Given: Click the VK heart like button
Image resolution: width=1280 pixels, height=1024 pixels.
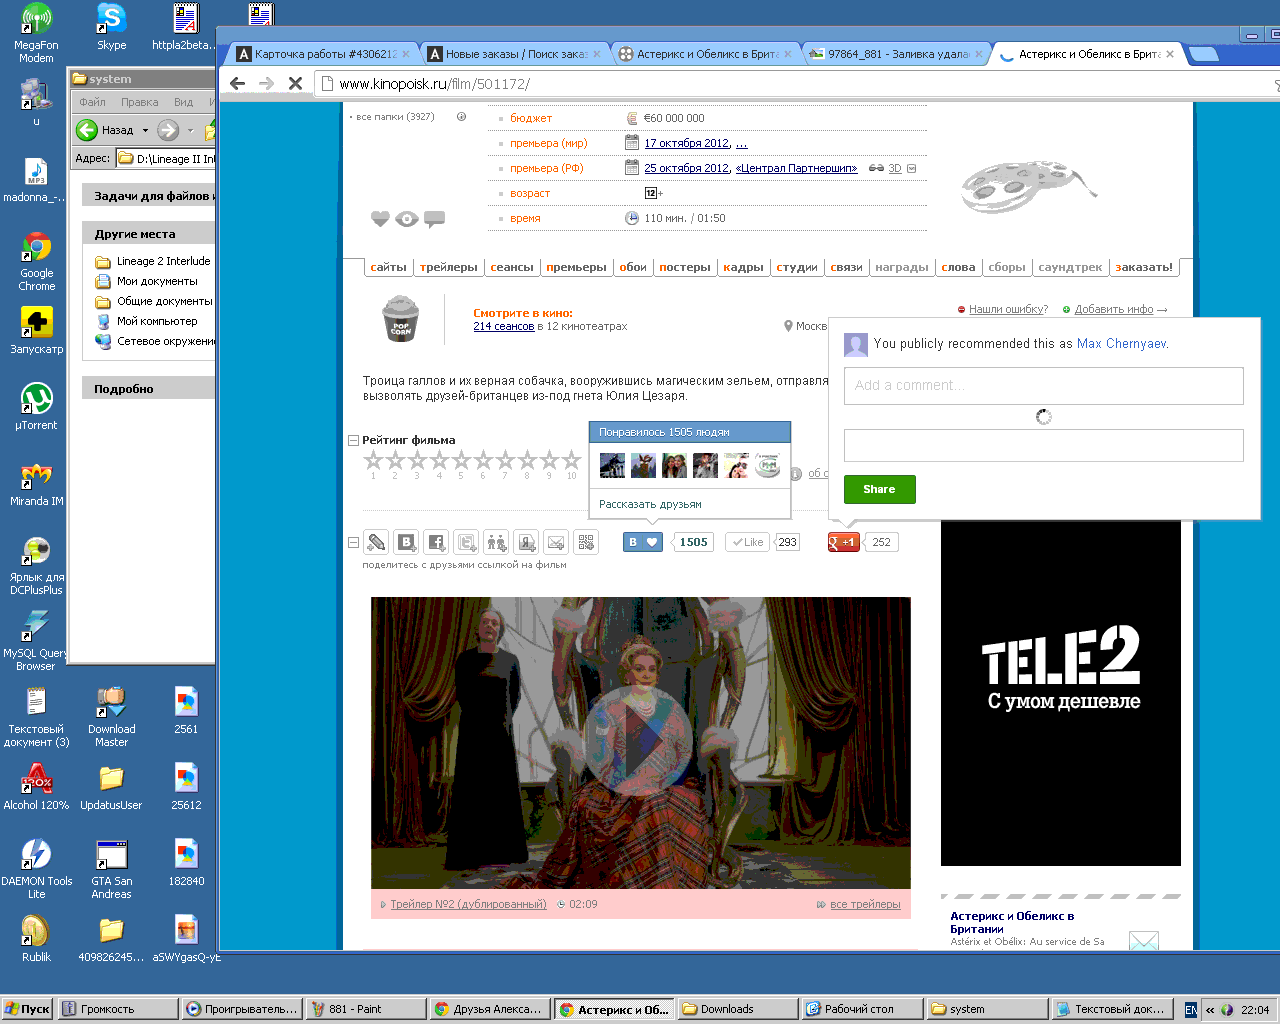Looking at the screenshot, I should (643, 542).
